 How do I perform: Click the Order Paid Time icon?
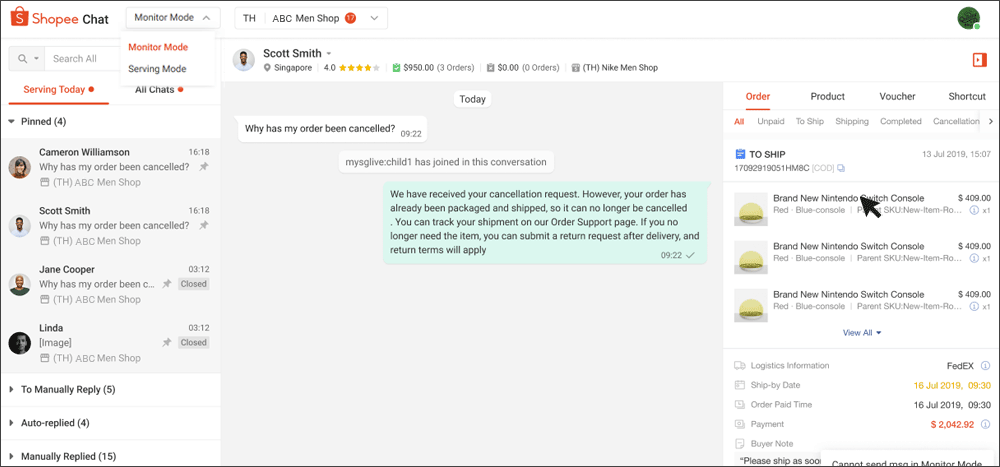coord(740,404)
